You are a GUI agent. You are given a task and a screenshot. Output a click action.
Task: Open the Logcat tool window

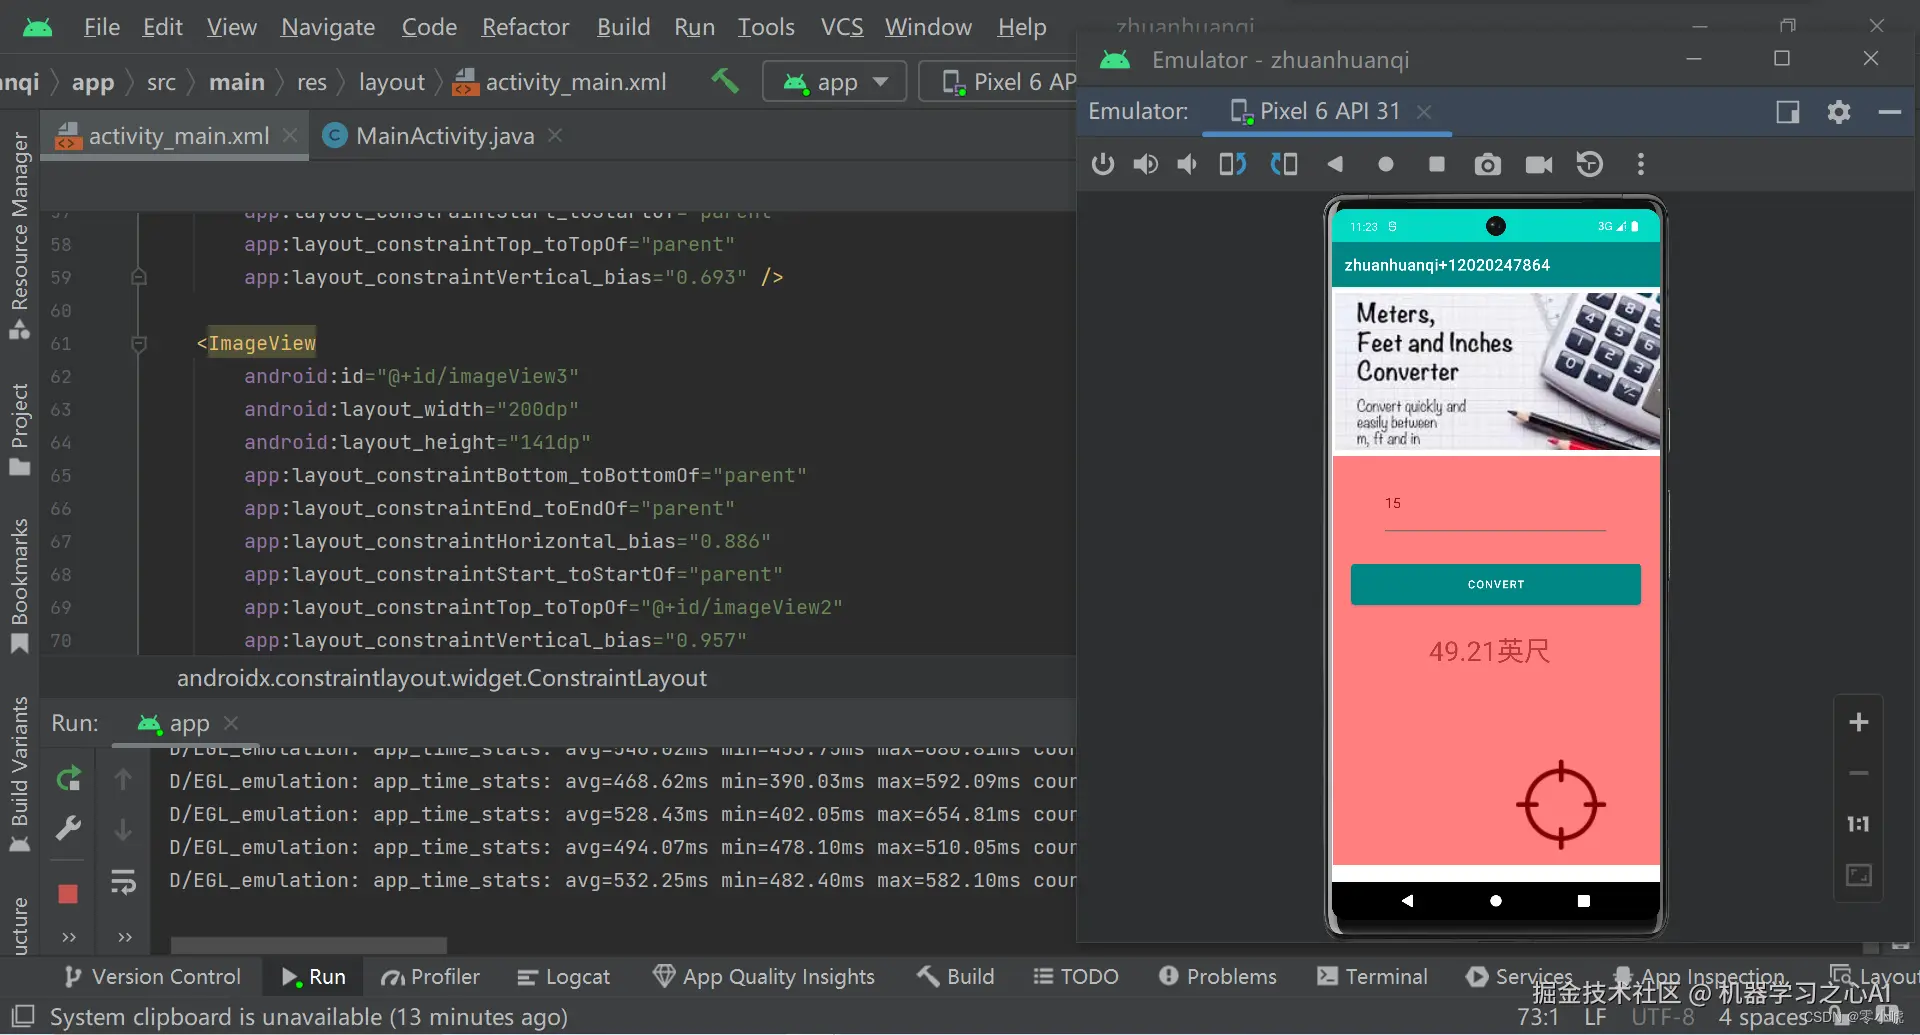[563, 977]
